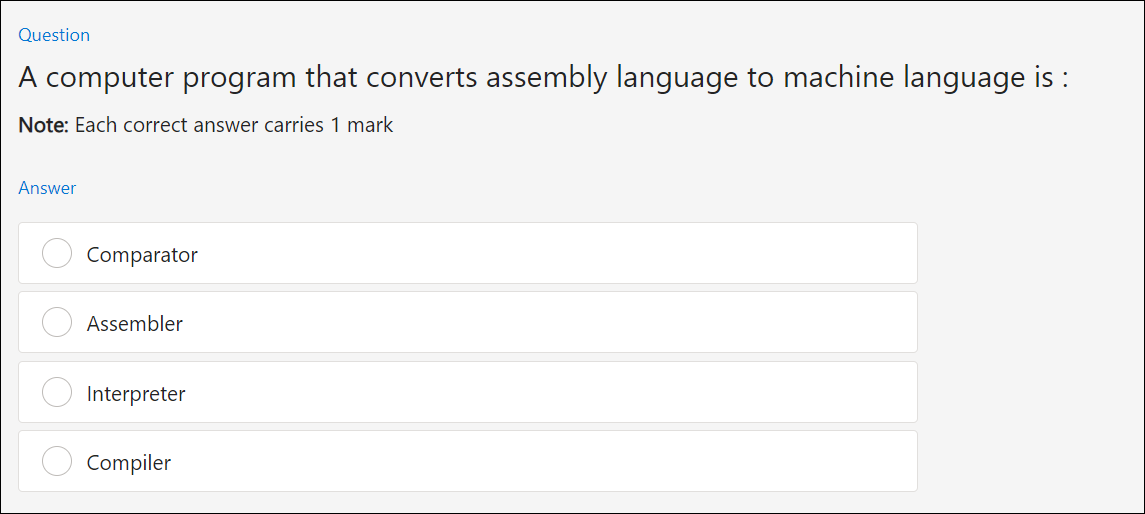This screenshot has height=514, width=1145.
Task: Click empty space inside the Interpreter answer card
Action: pos(555,392)
